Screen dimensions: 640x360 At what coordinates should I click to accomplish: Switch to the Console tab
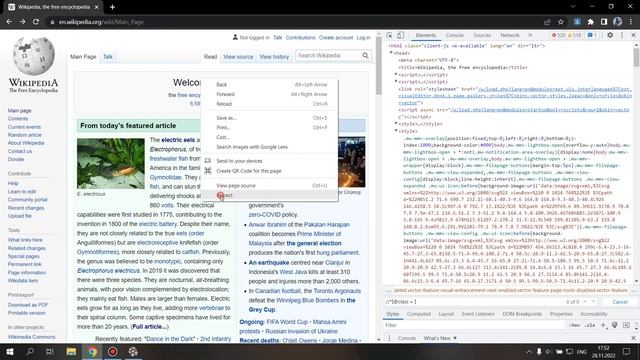[x=454, y=36]
